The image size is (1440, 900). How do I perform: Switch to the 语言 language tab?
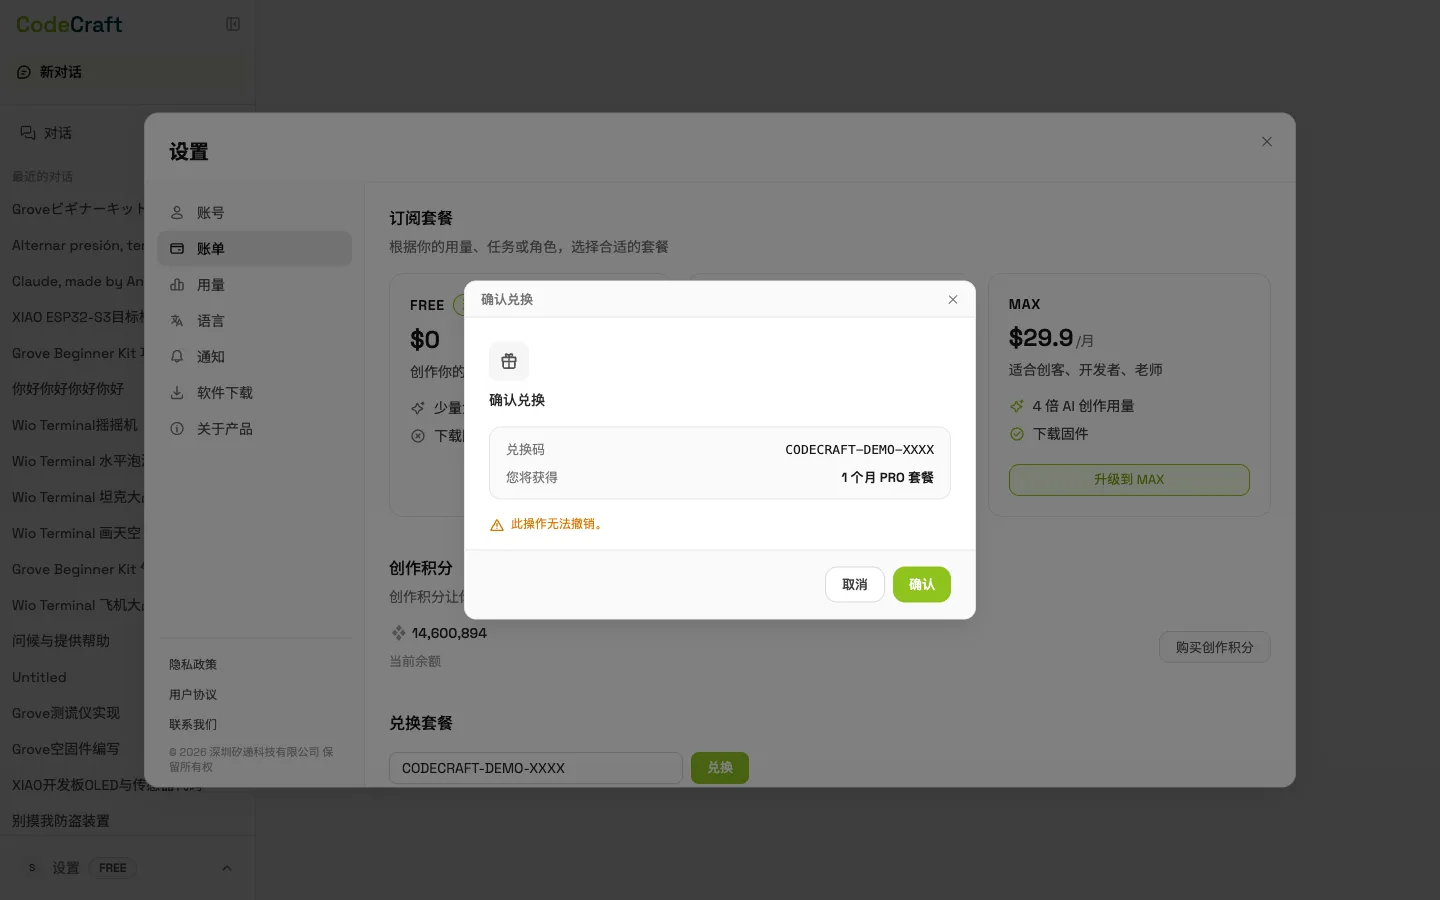pos(254,321)
